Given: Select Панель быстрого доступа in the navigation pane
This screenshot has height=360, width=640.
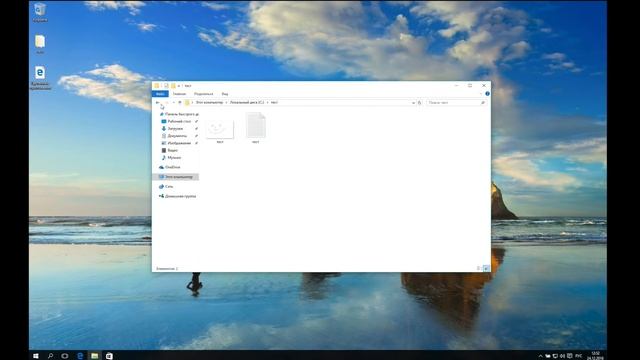Looking at the screenshot, I should (x=179, y=114).
